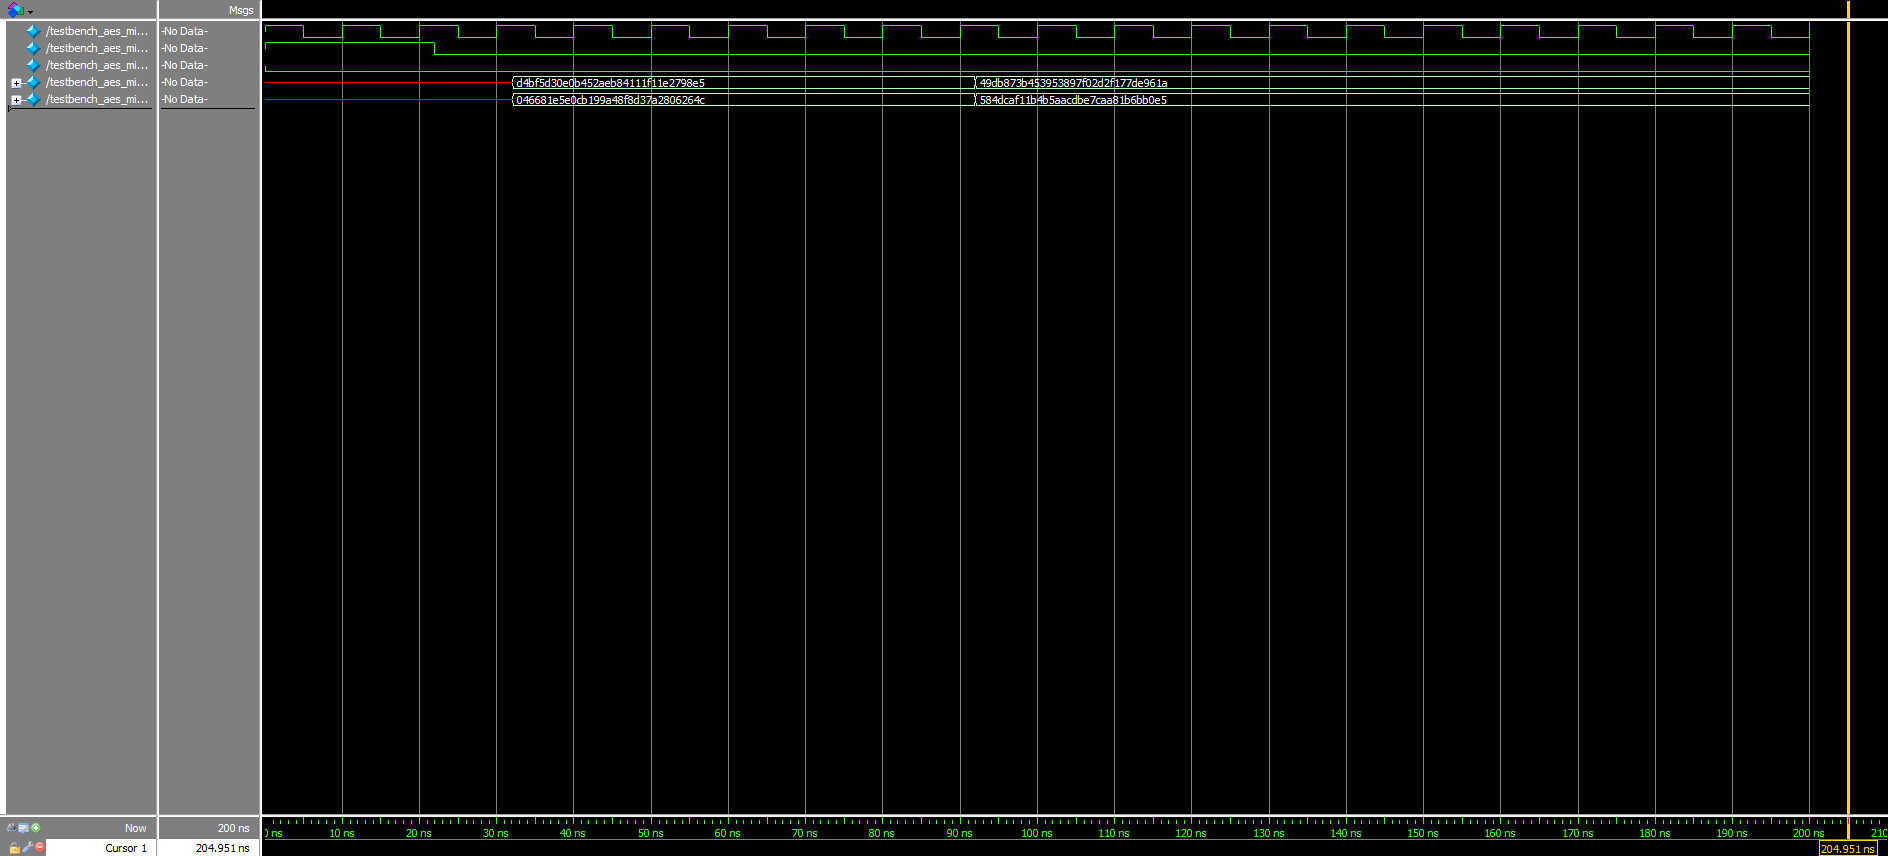Image resolution: width=1888 pixels, height=856 pixels.
Task: Click the toggle leaf names icon
Action: pyautogui.click(x=11, y=828)
